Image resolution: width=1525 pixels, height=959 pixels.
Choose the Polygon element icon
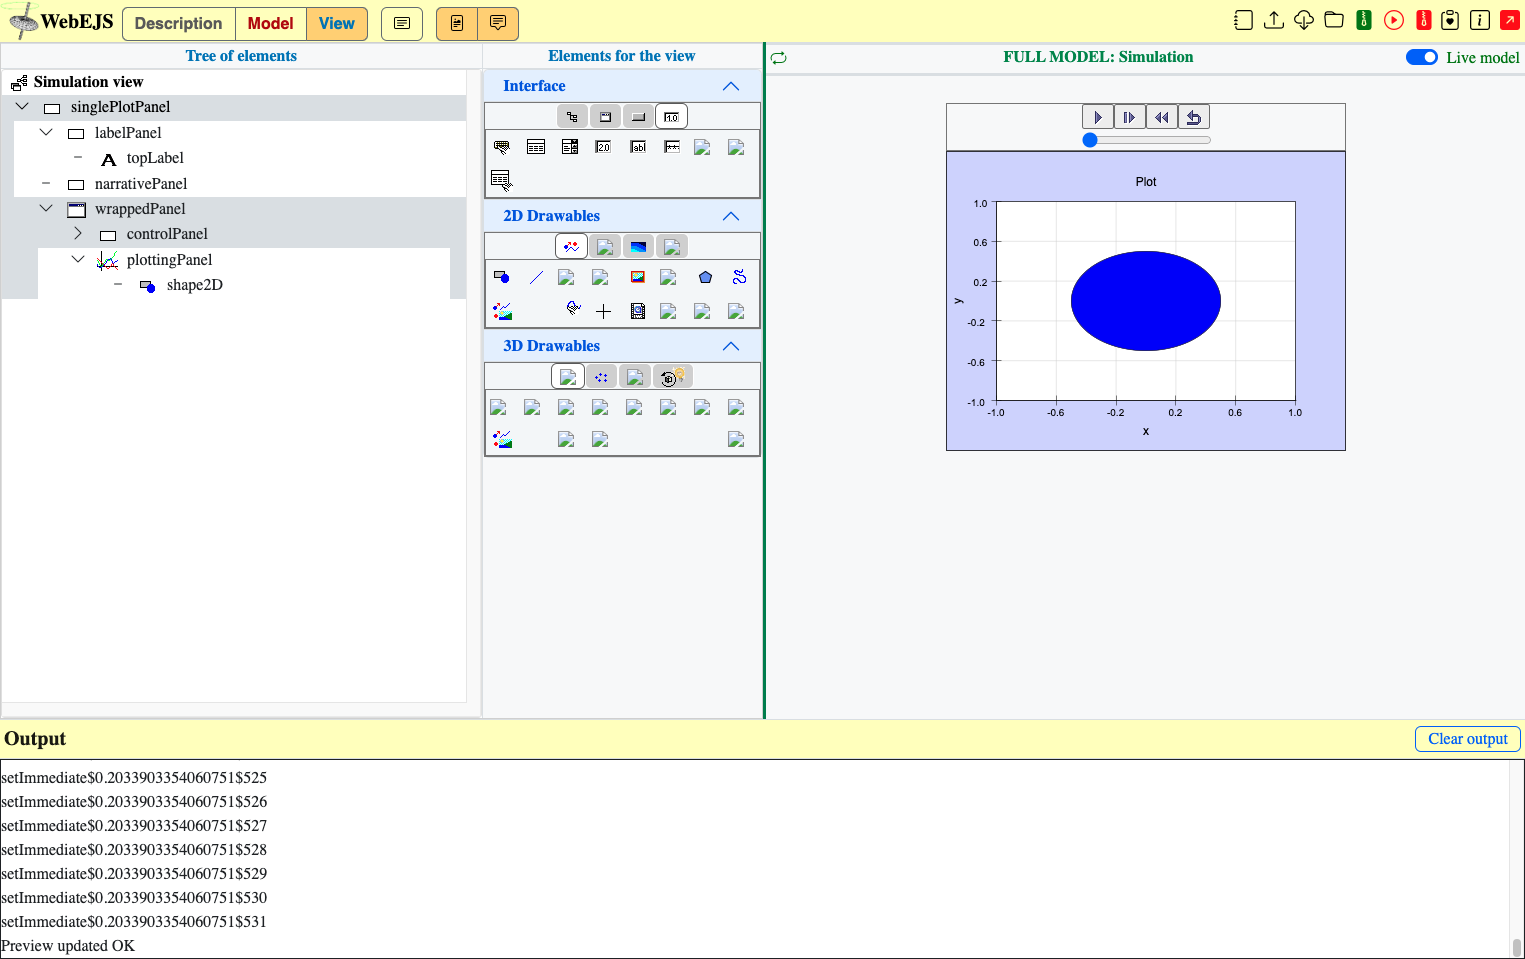[705, 277]
